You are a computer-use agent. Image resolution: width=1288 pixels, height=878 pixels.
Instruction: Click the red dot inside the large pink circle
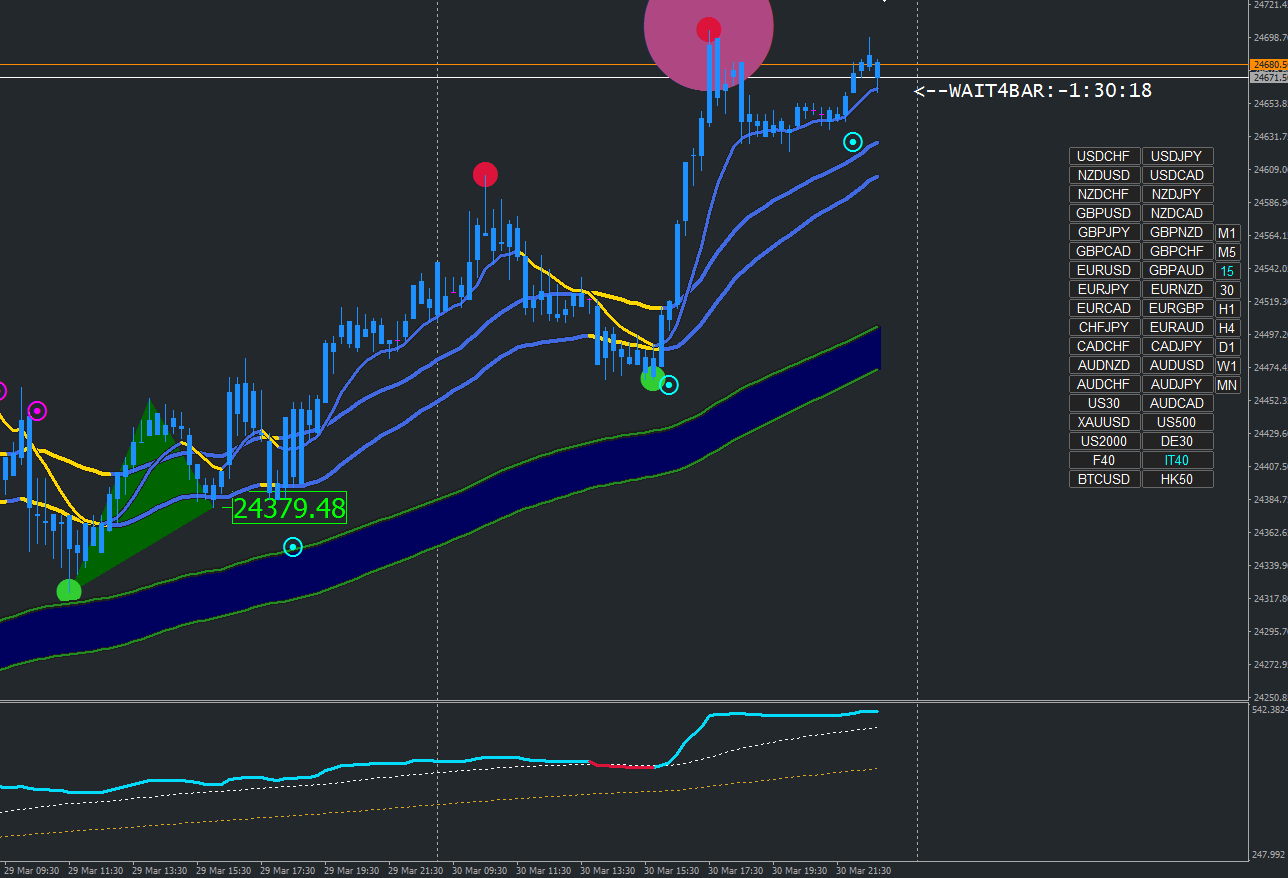click(x=709, y=29)
